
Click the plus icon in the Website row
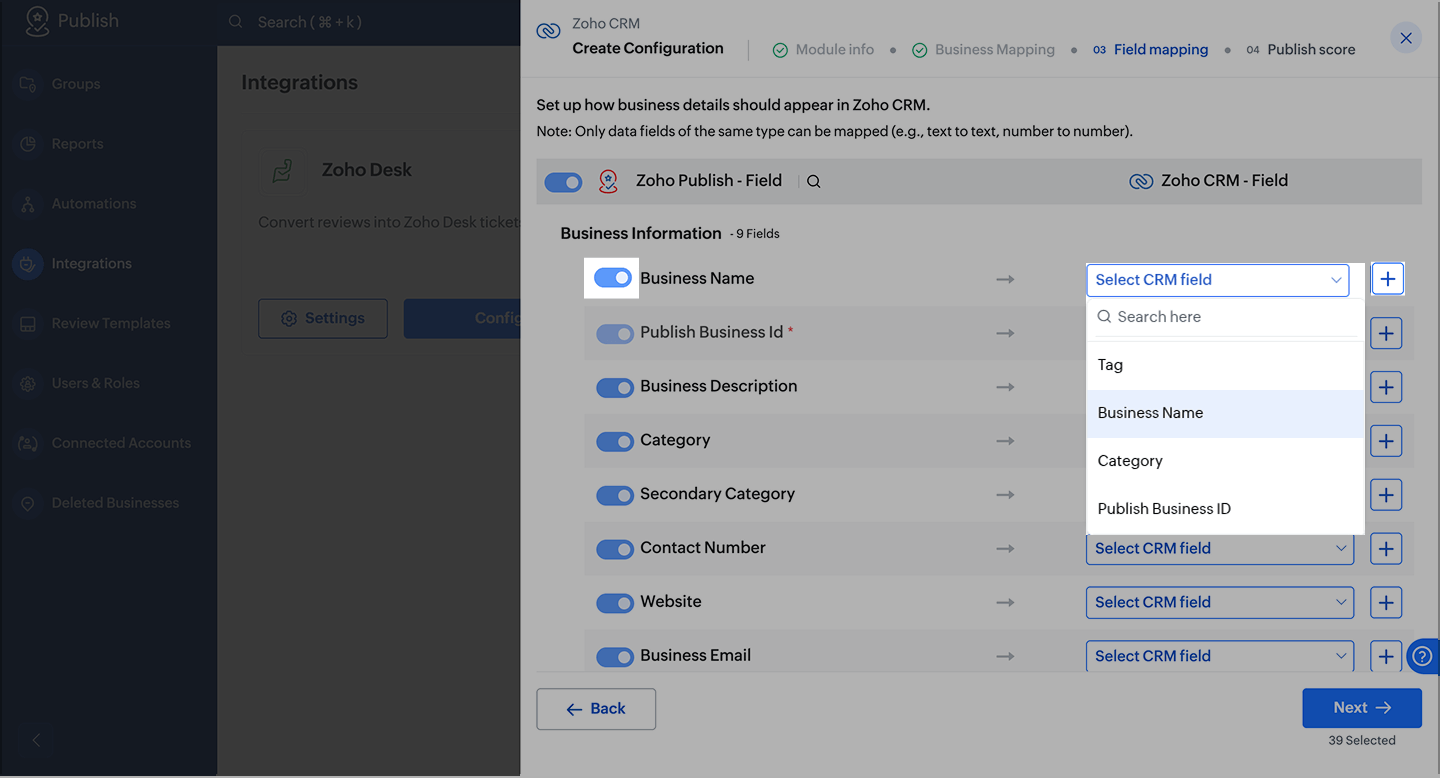tap(1386, 602)
